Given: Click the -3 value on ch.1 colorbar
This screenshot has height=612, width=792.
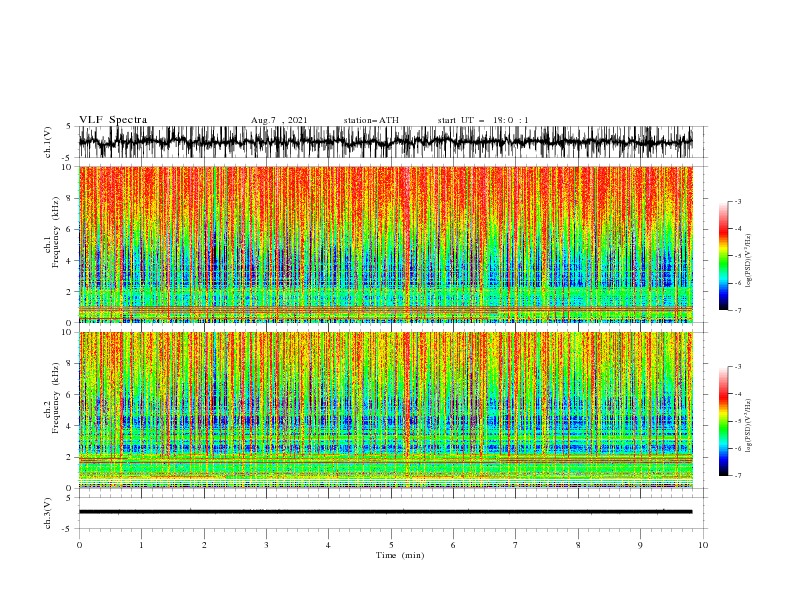Looking at the screenshot, I should [x=737, y=201].
